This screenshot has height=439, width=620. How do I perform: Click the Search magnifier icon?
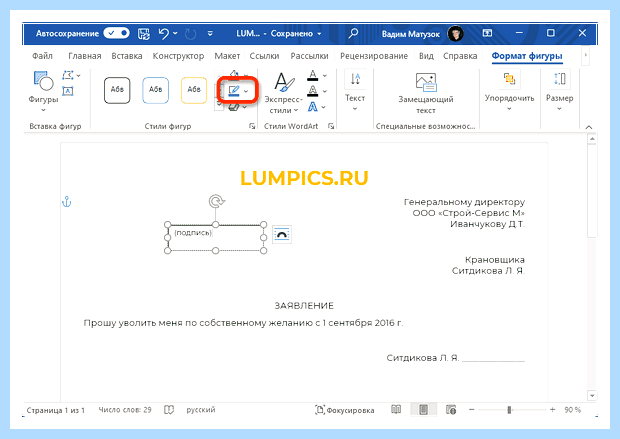coord(353,33)
